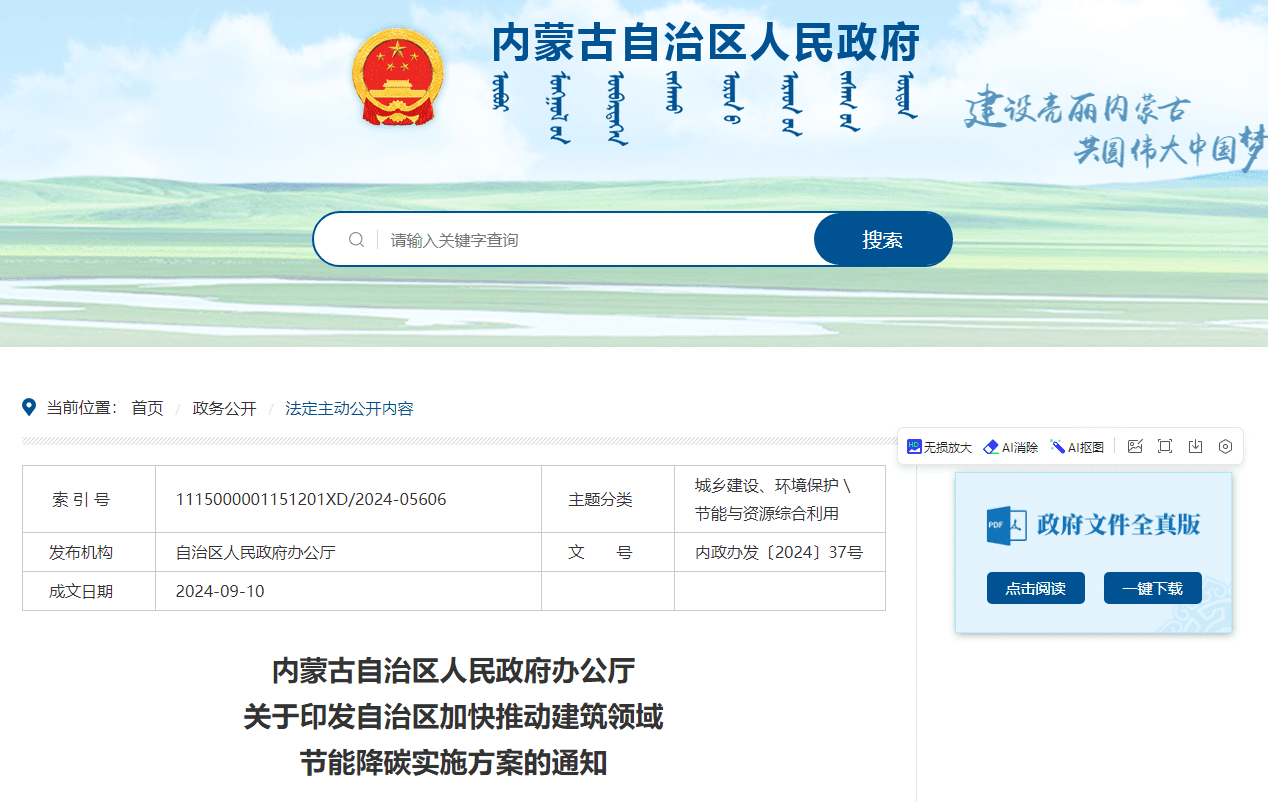This screenshot has width=1268, height=802.
Task: Click the 内蒙古自治区人民政府 site title
Action: (705, 42)
